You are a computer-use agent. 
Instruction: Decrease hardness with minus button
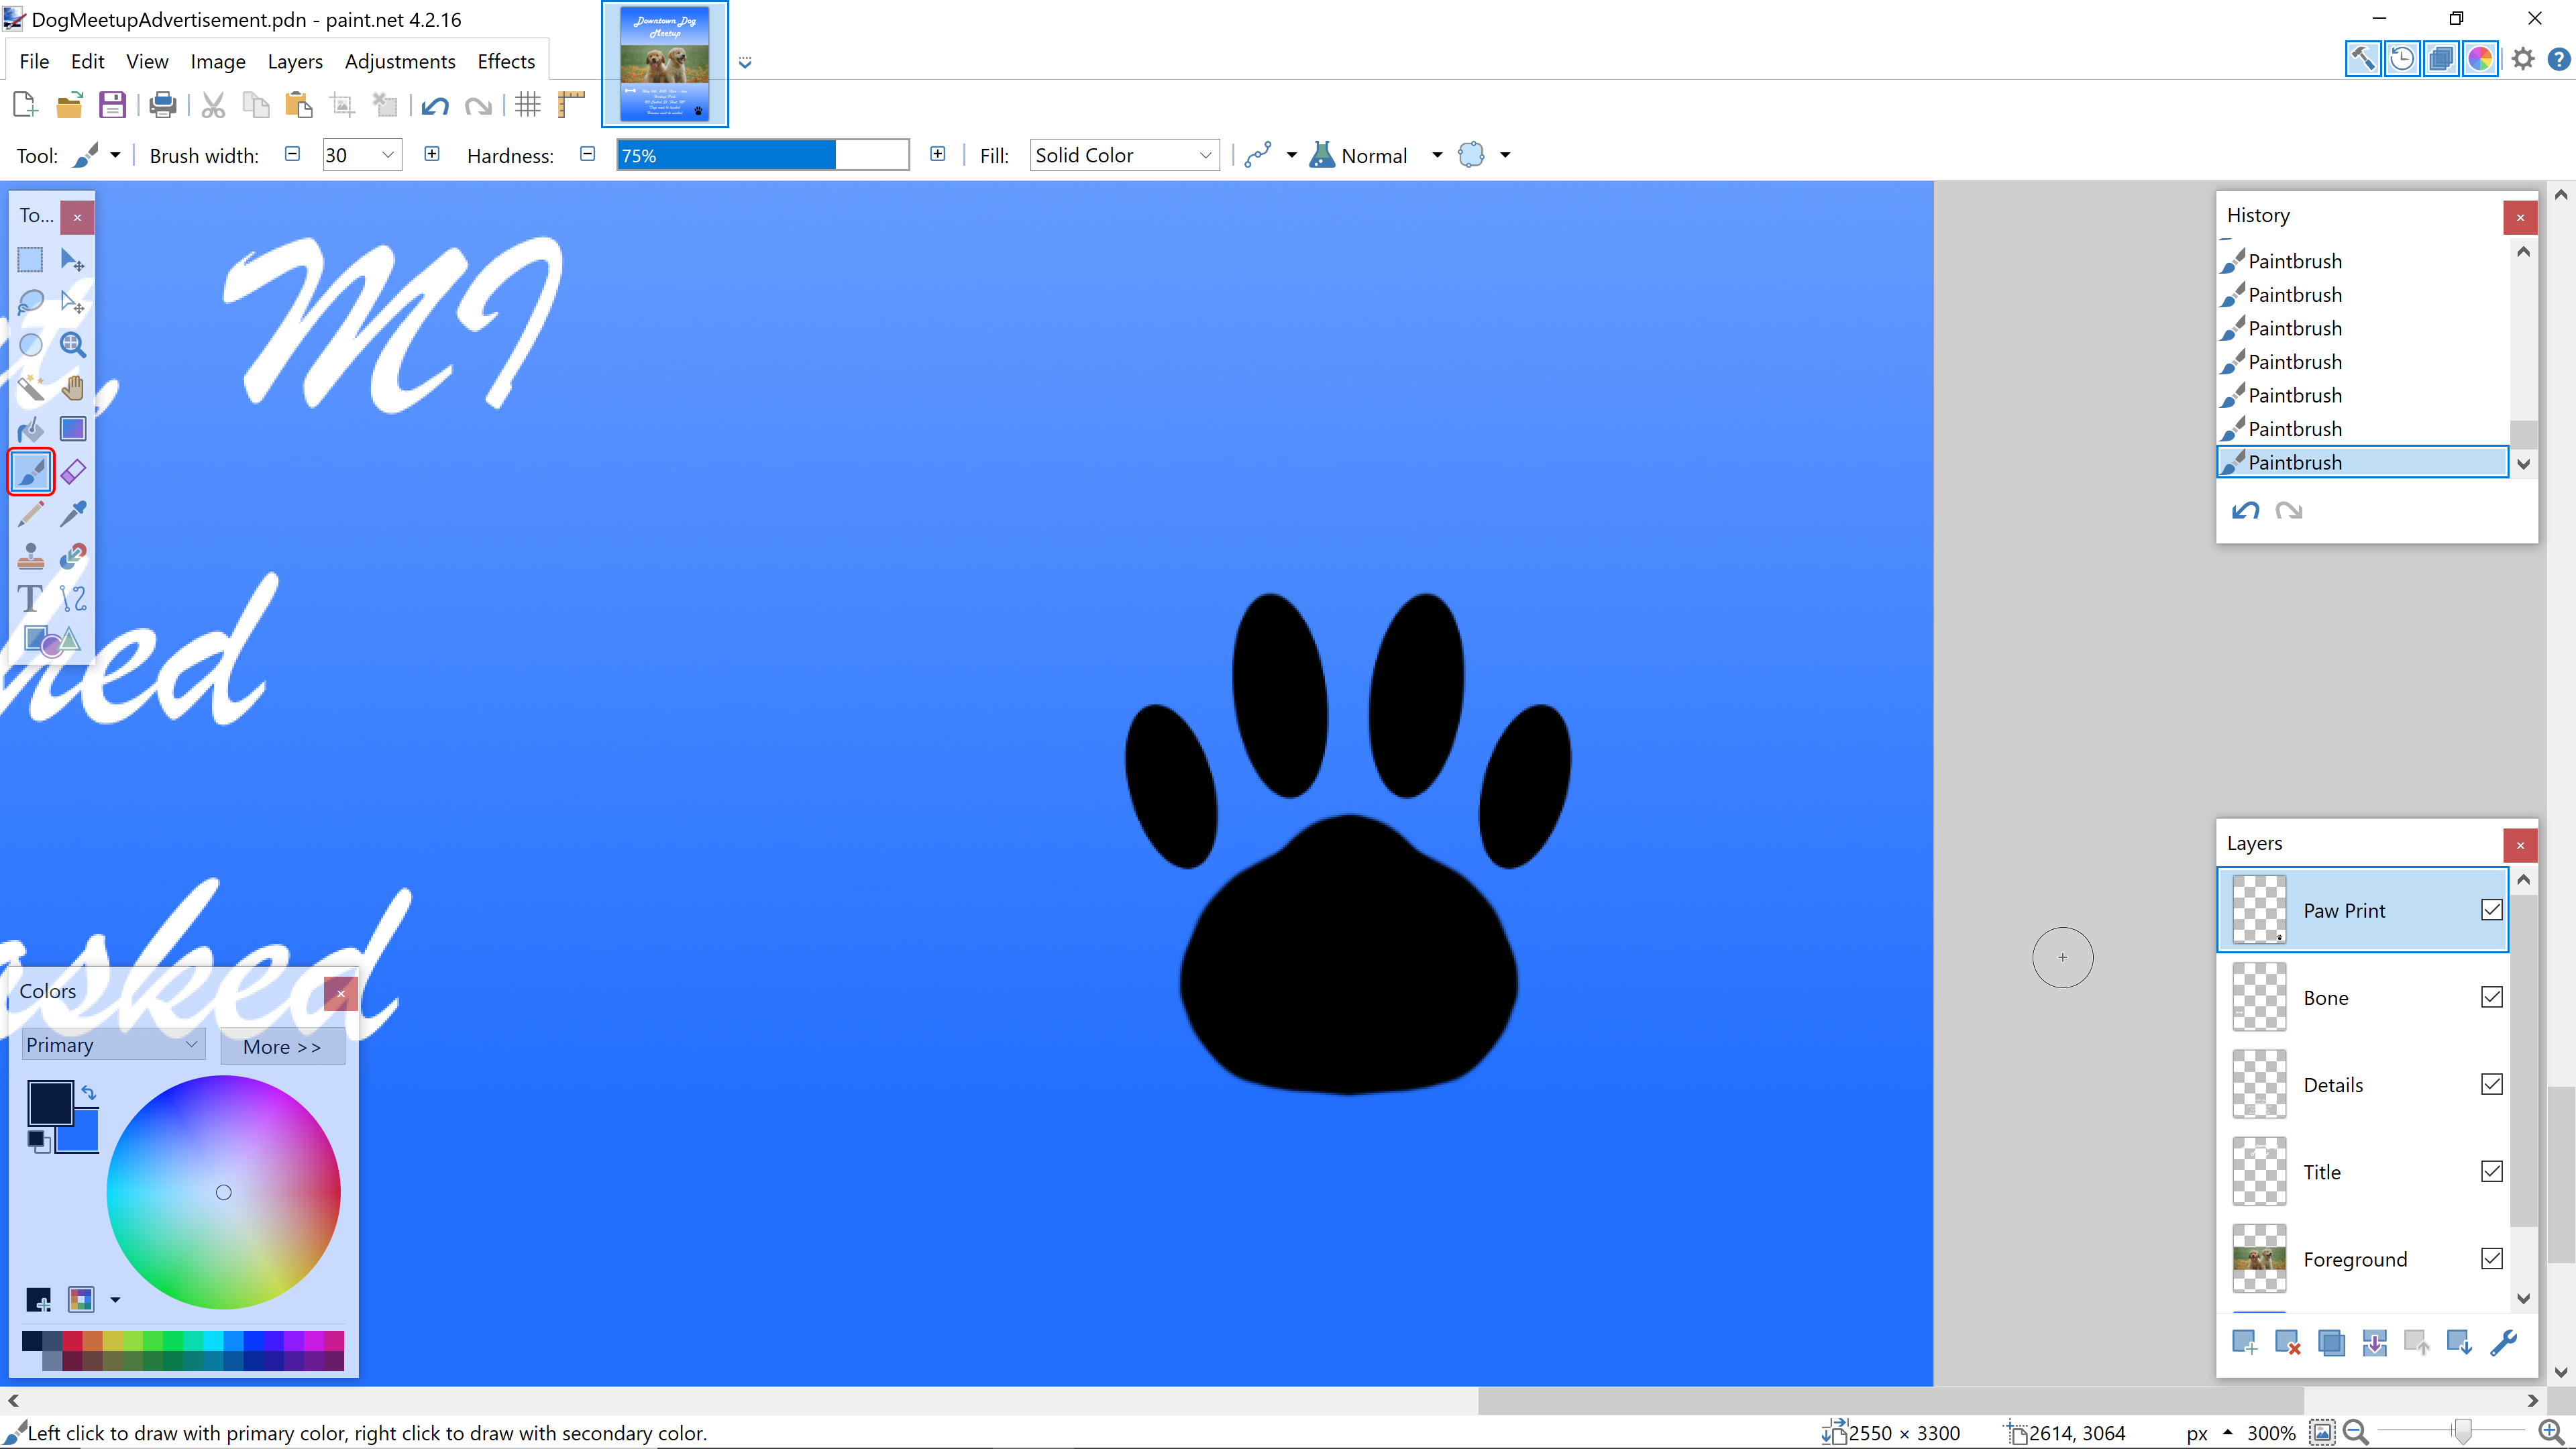(588, 154)
